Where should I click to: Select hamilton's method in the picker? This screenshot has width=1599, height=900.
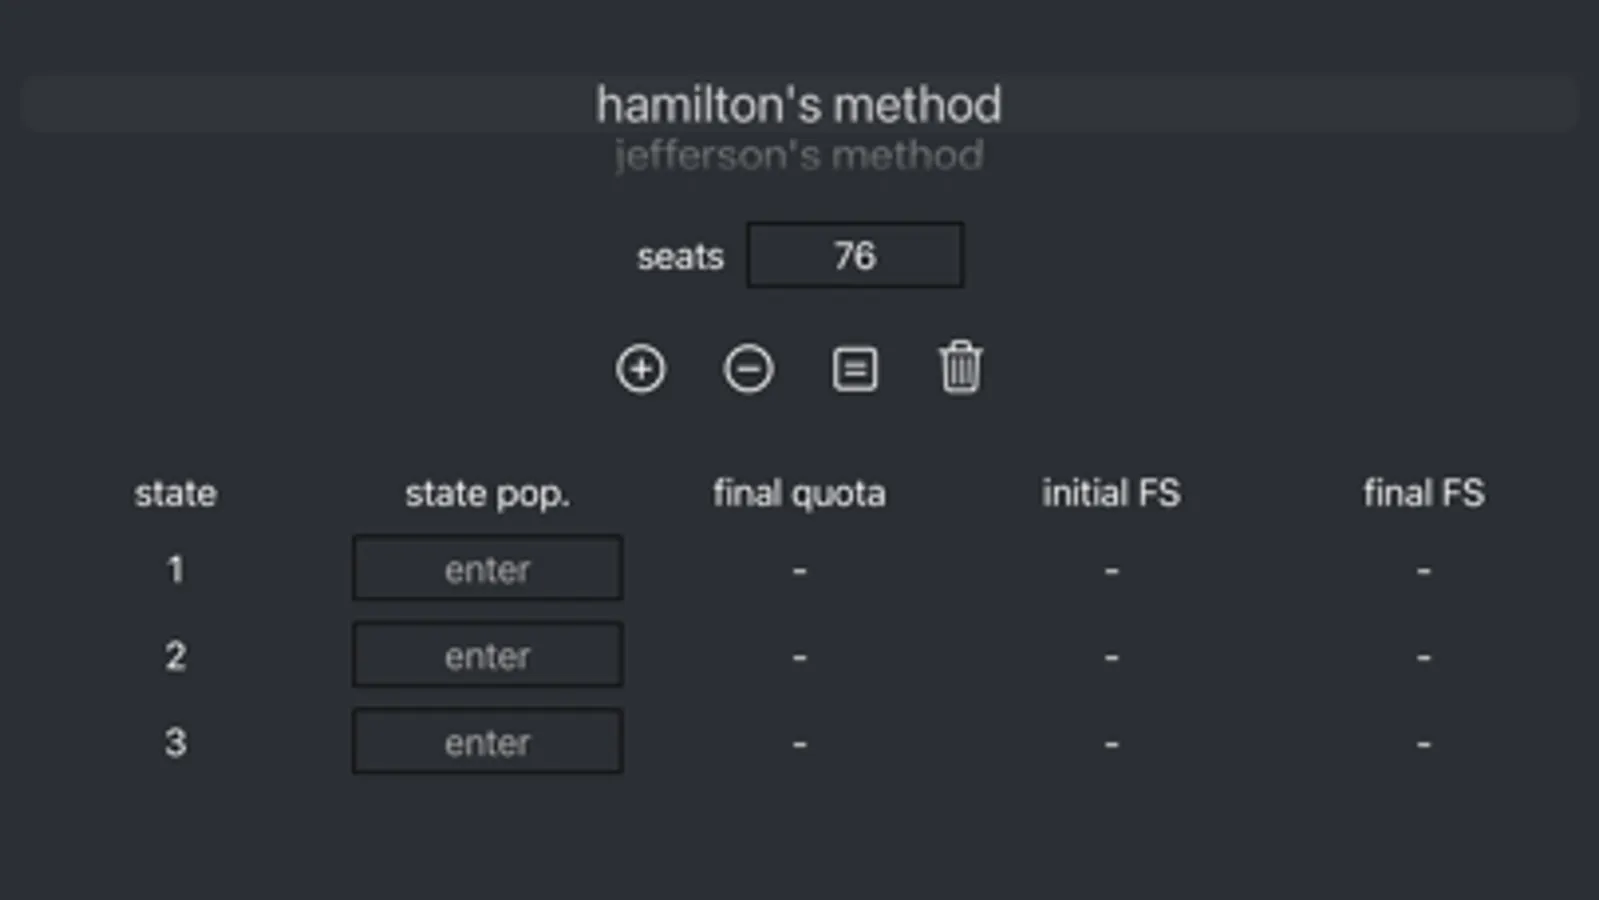[x=798, y=104]
